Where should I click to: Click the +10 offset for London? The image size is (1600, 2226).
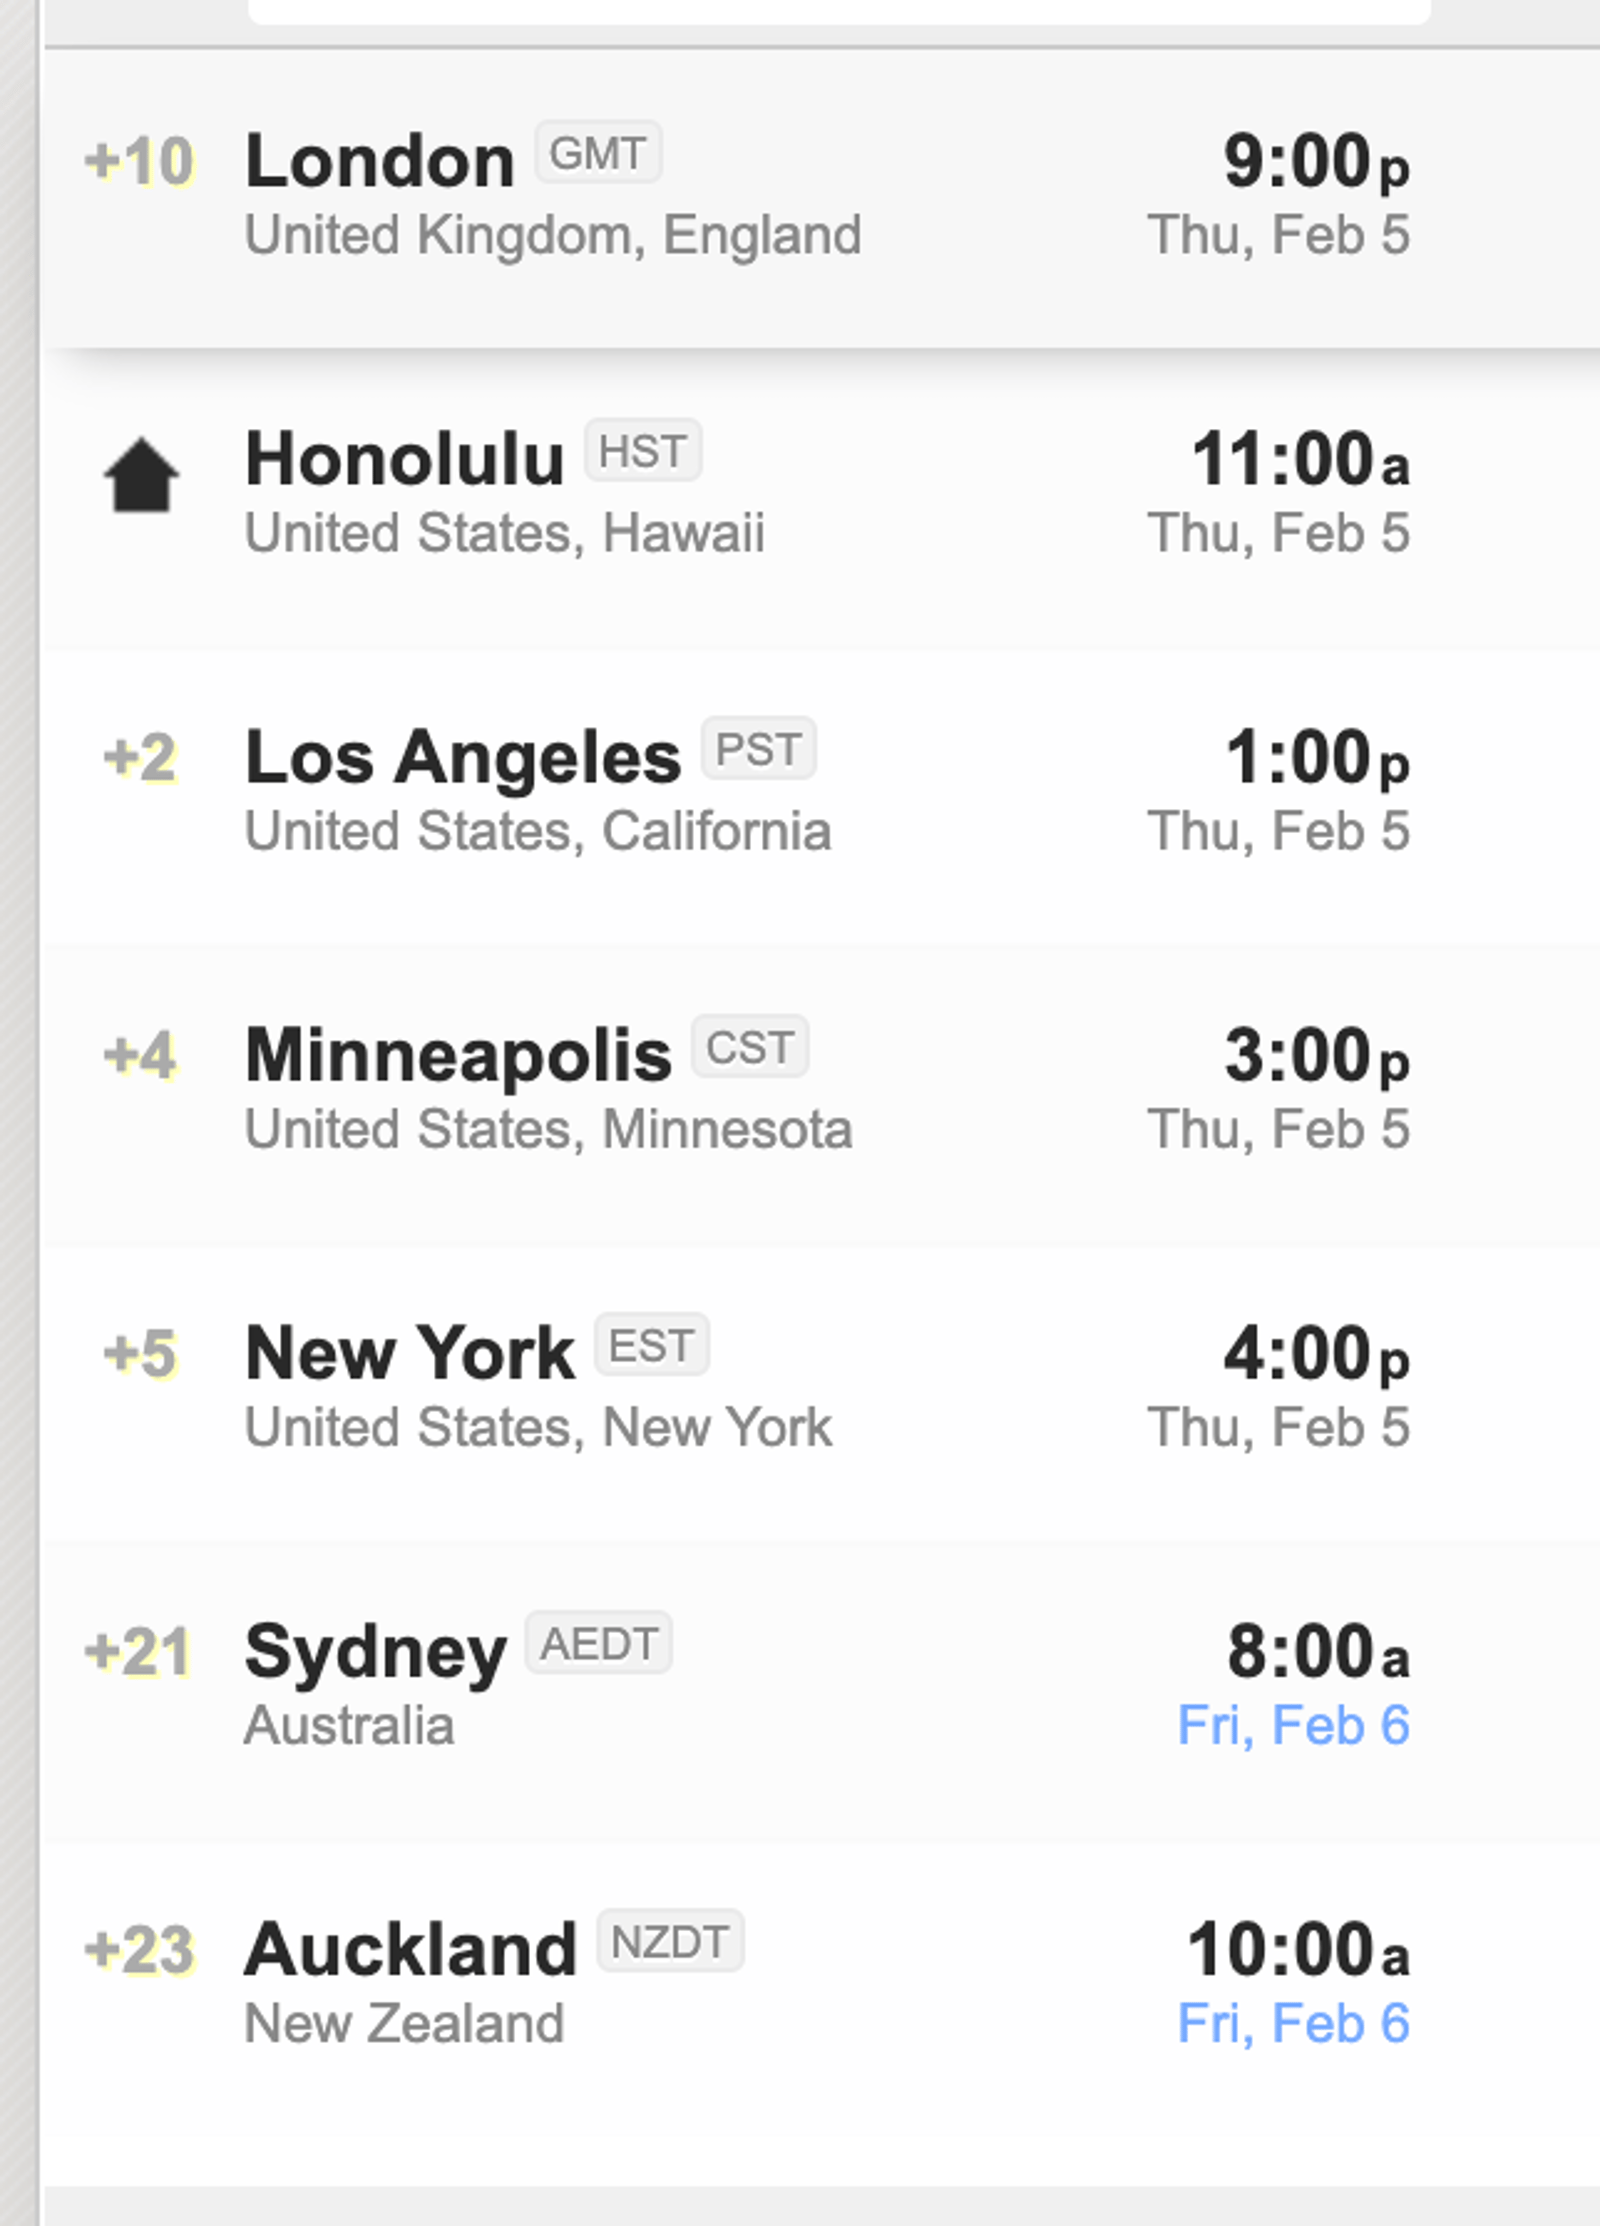[139, 161]
